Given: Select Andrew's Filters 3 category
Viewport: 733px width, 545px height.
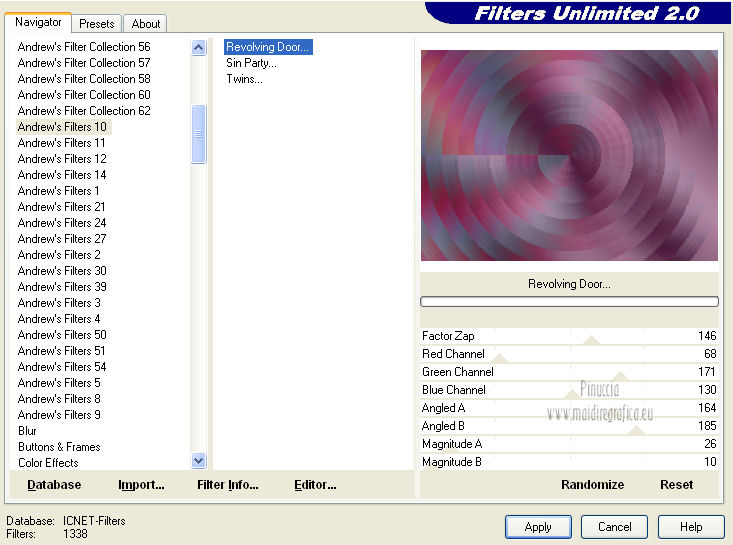Looking at the screenshot, I should [x=59, y=303].
